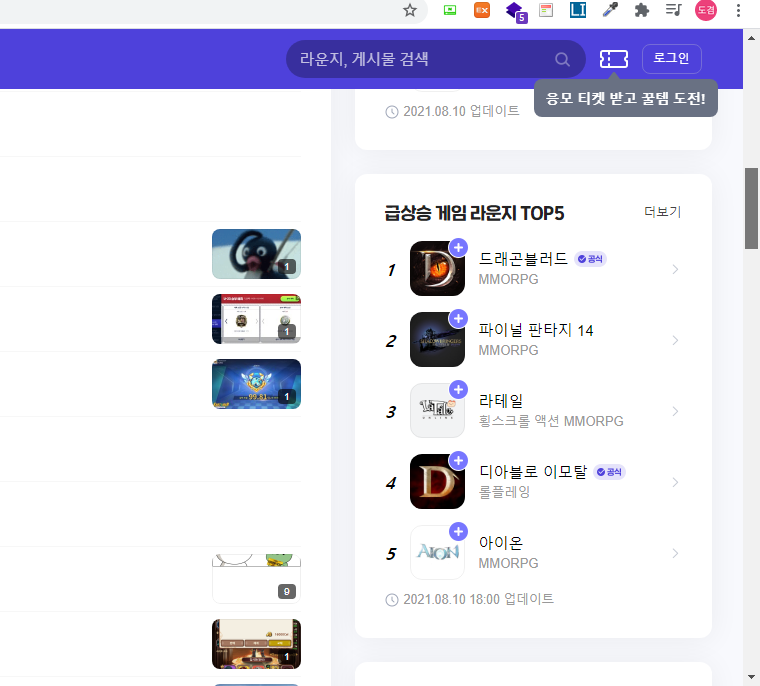Open the Chrome three-dot menu
This screenshot has width=760, height=686.
coord(738,10)
